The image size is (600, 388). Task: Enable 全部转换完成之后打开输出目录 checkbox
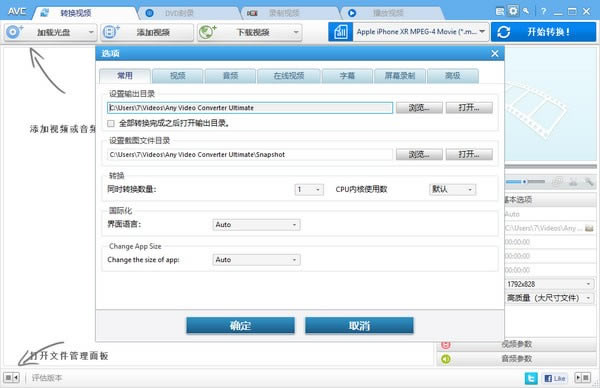click(x=111, y=124)
